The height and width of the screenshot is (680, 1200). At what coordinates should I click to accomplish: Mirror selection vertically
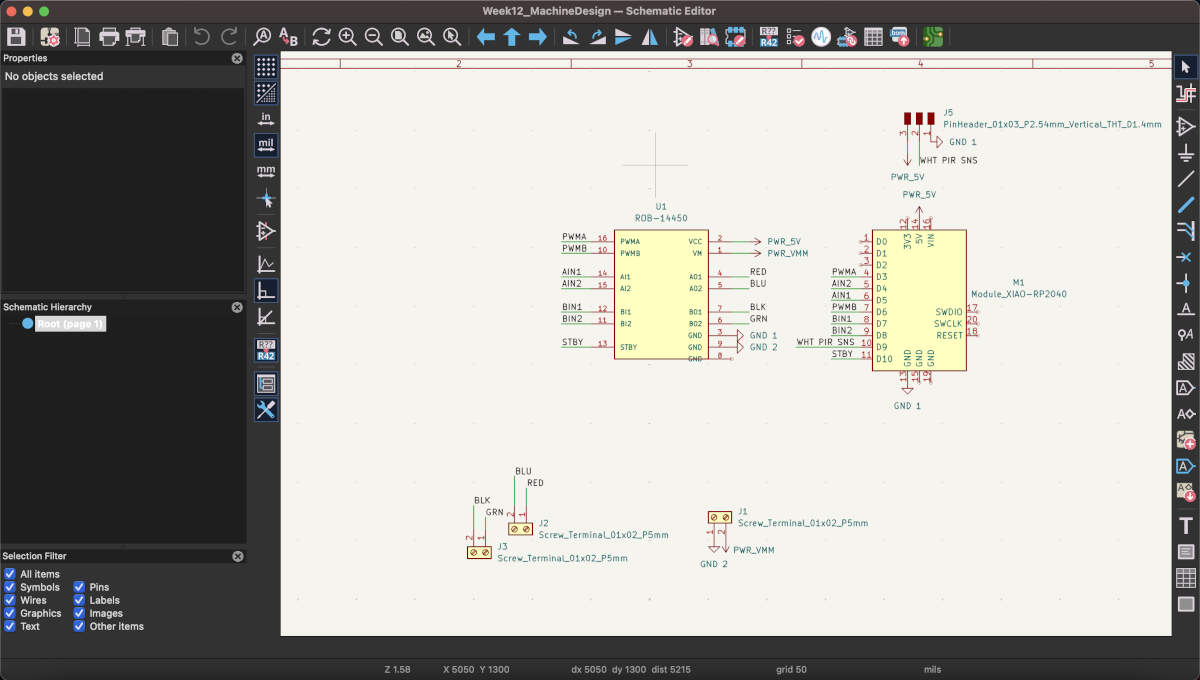click(623, 37)
